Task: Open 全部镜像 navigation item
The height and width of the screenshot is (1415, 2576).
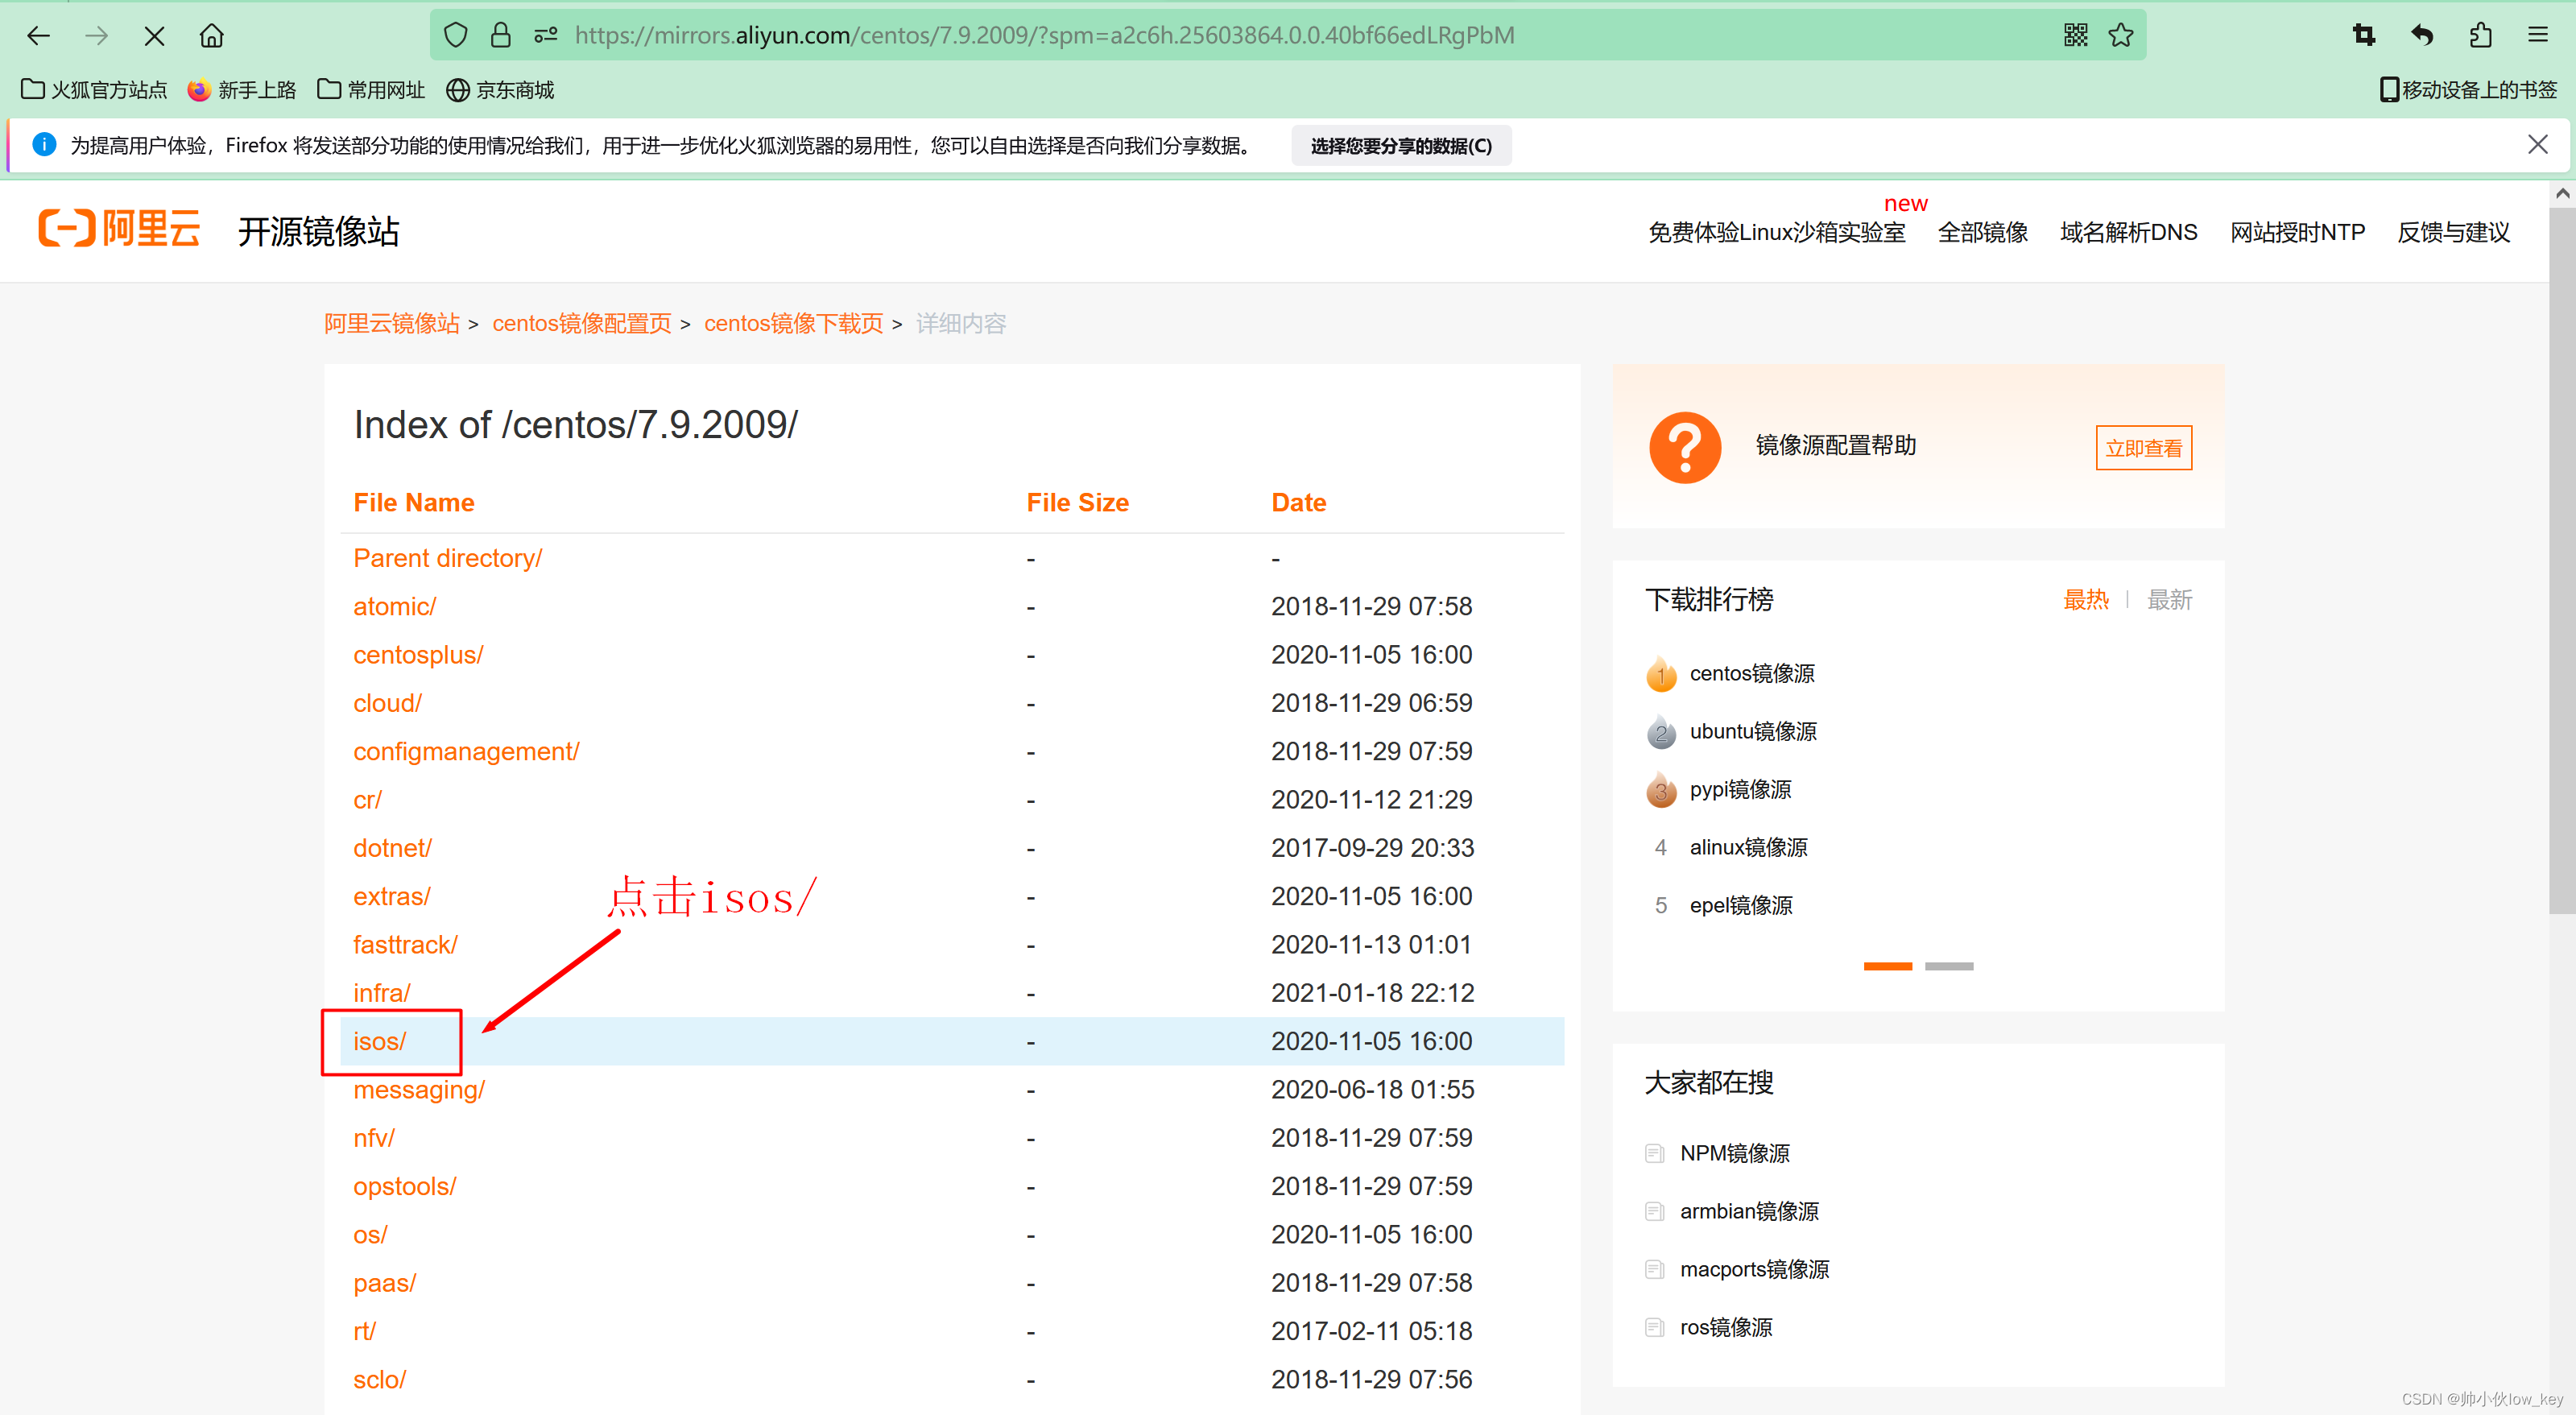Action: pyautogui.click(x=1982, y=232)
